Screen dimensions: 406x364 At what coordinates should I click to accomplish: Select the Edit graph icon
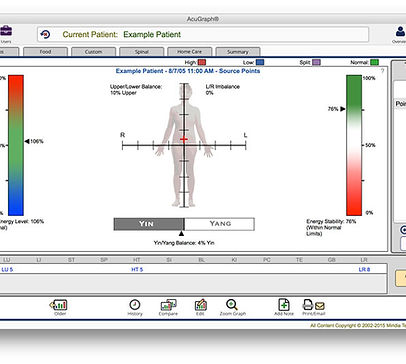200,305
